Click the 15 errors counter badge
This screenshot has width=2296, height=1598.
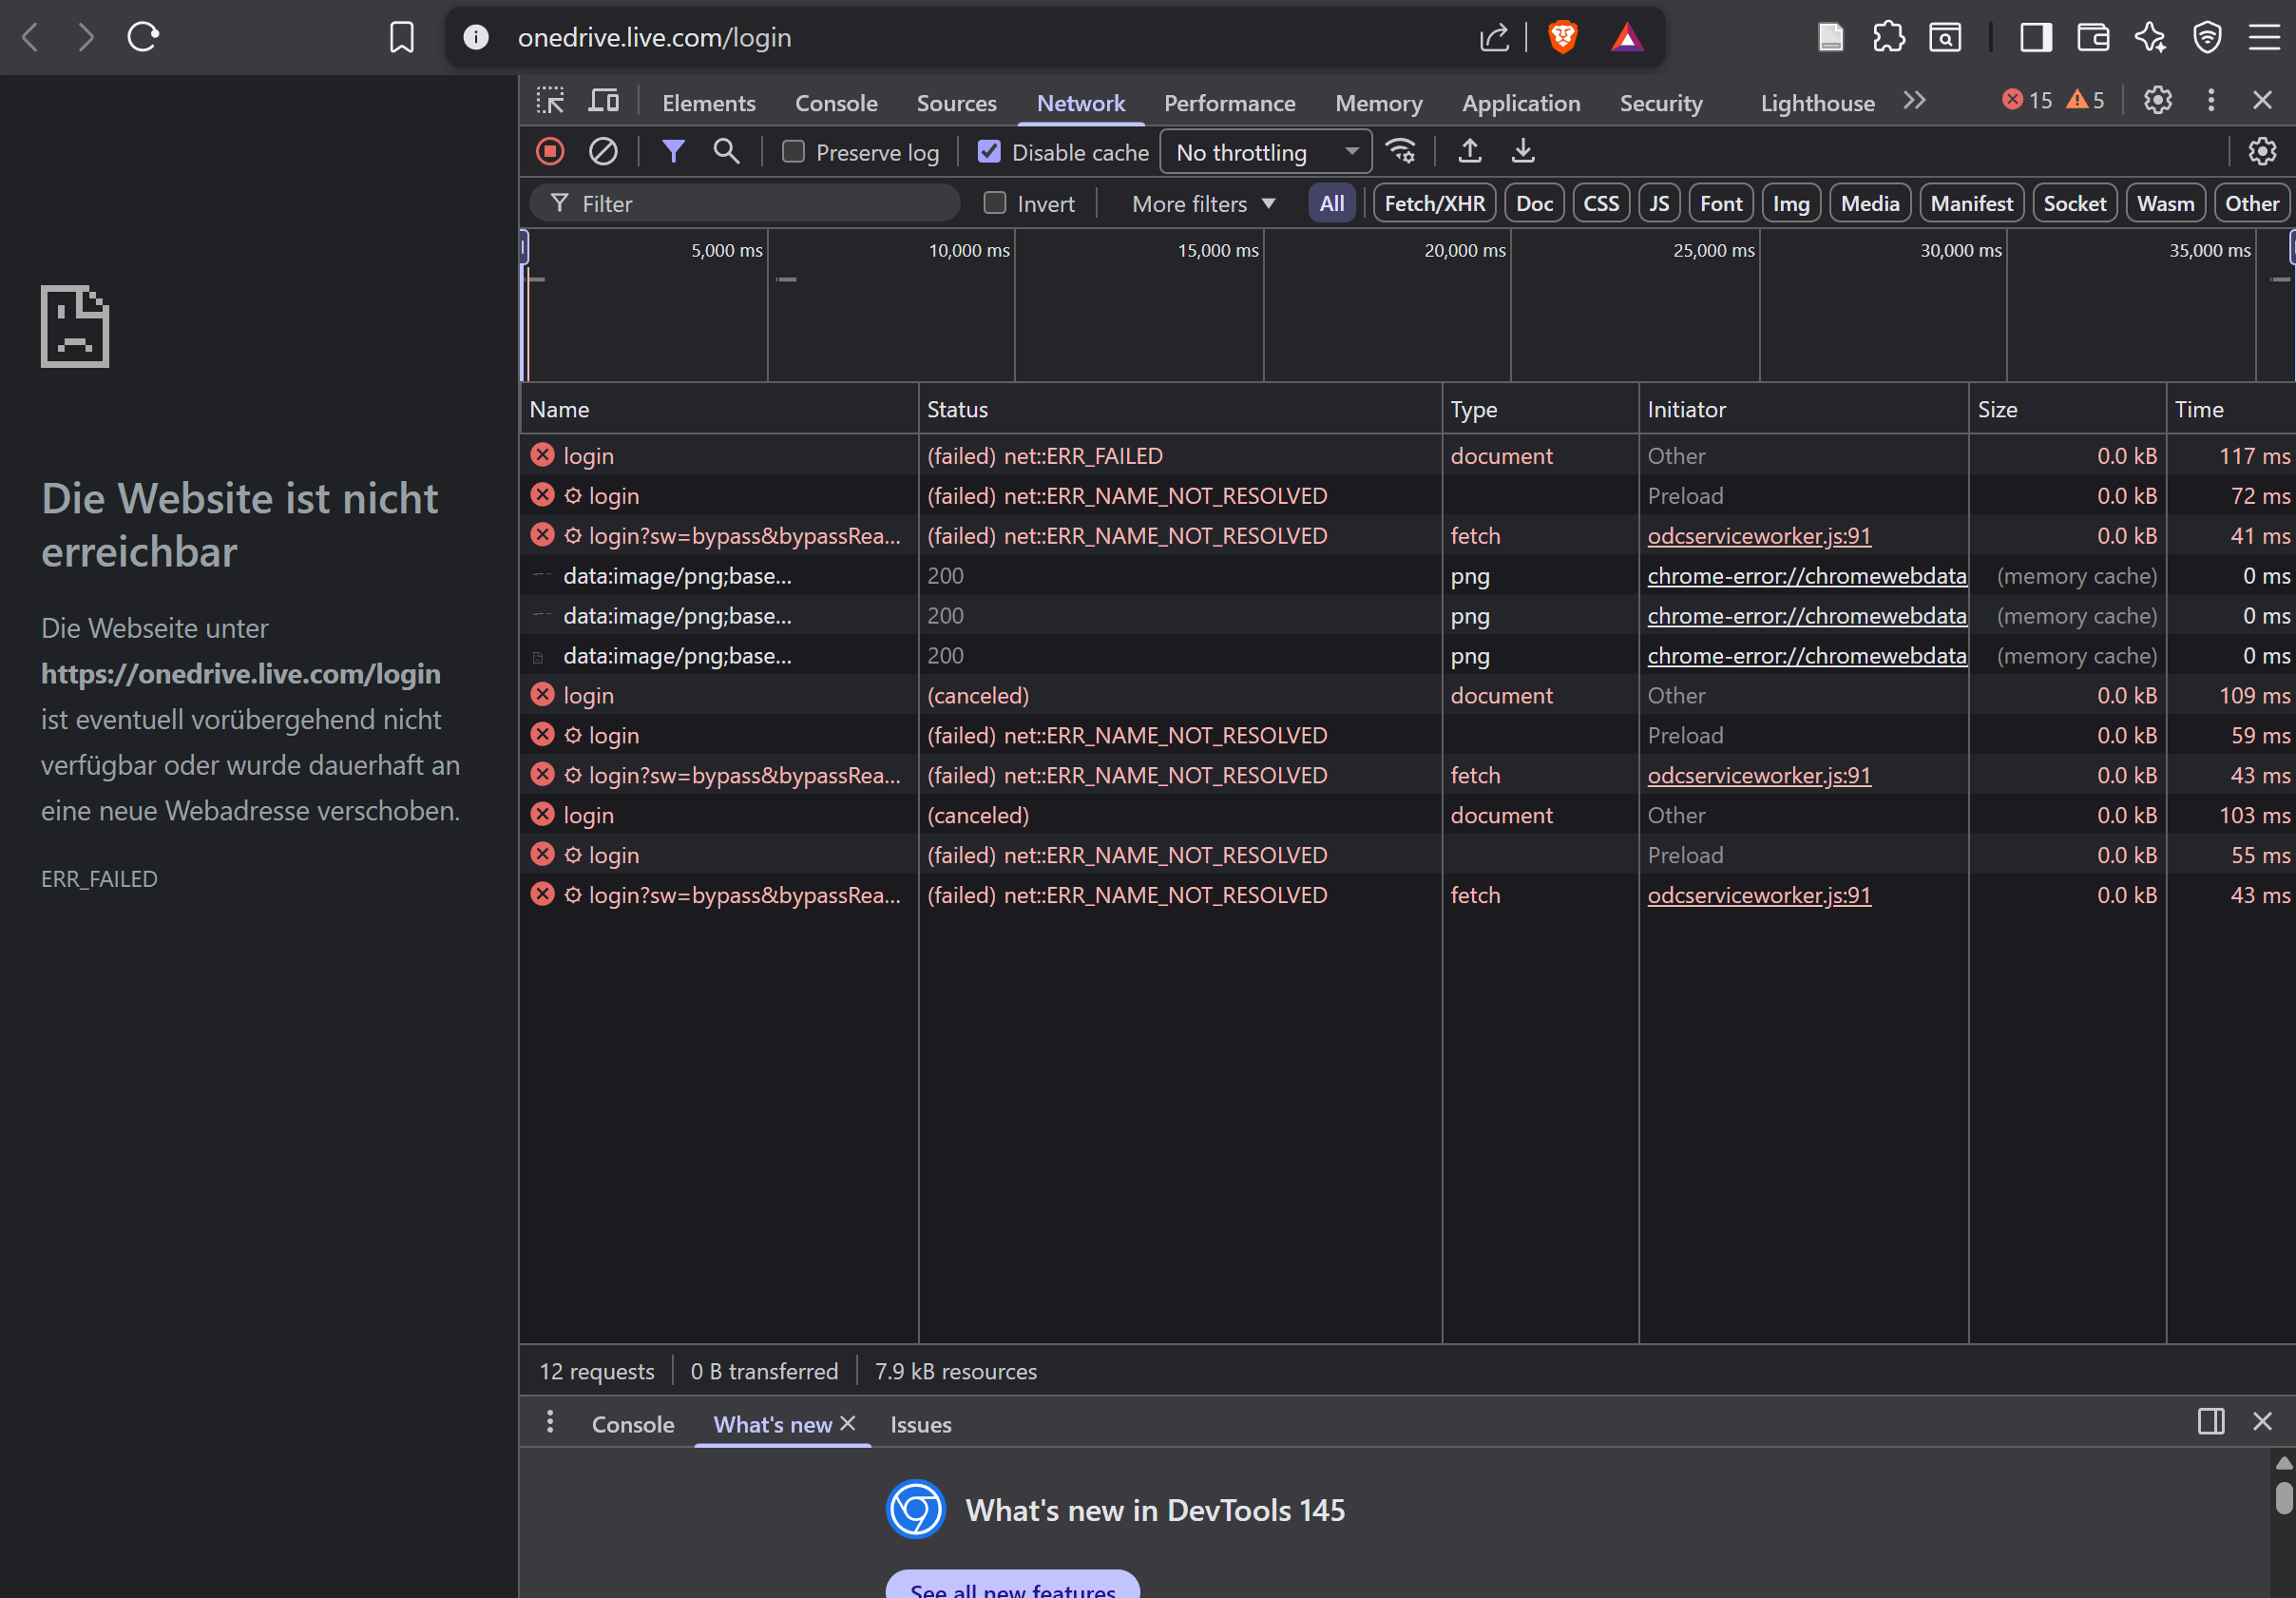tap(2027, 100)
